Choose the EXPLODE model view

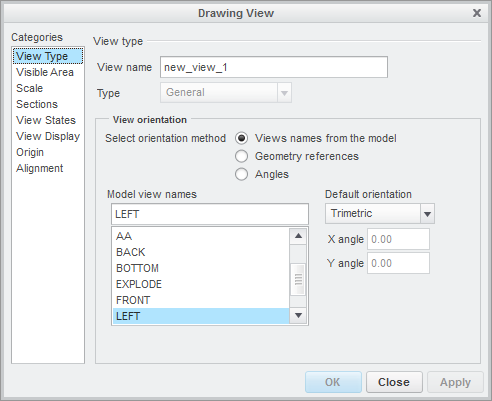201,284
